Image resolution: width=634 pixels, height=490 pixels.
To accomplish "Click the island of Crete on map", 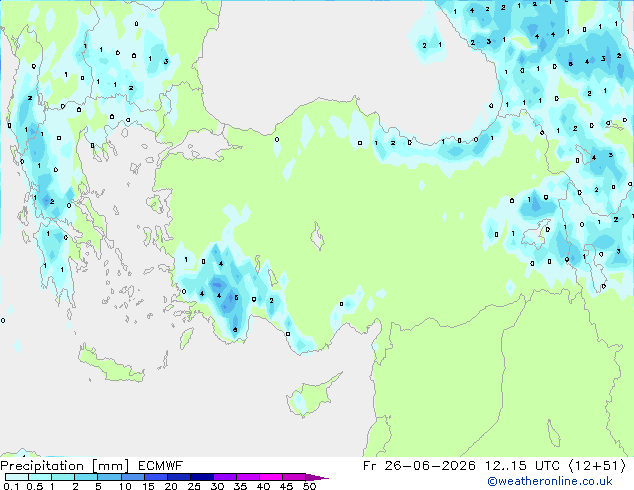I will tap(111, 366).
